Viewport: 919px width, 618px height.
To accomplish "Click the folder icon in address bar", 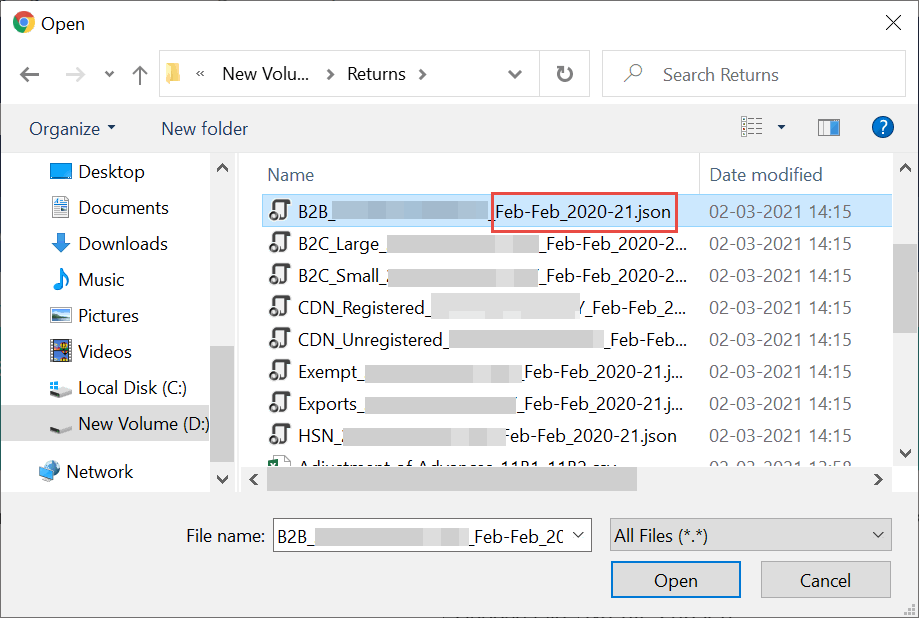I will click(x=173, y=74).
